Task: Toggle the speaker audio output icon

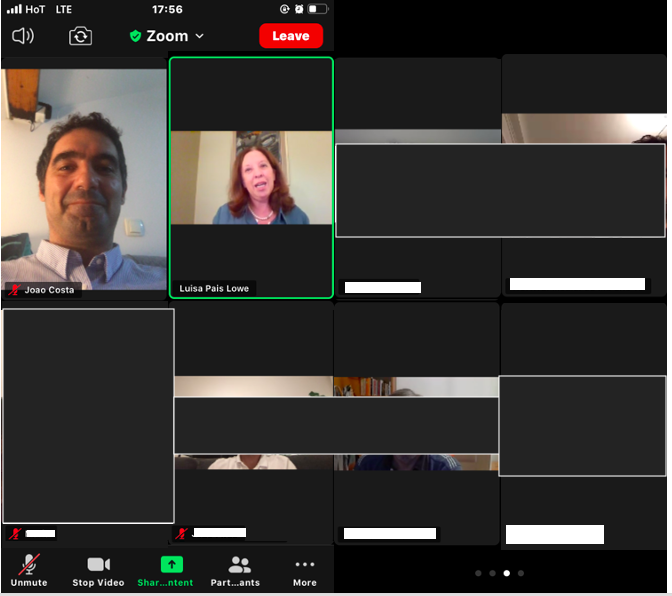Action: [23, 36]
